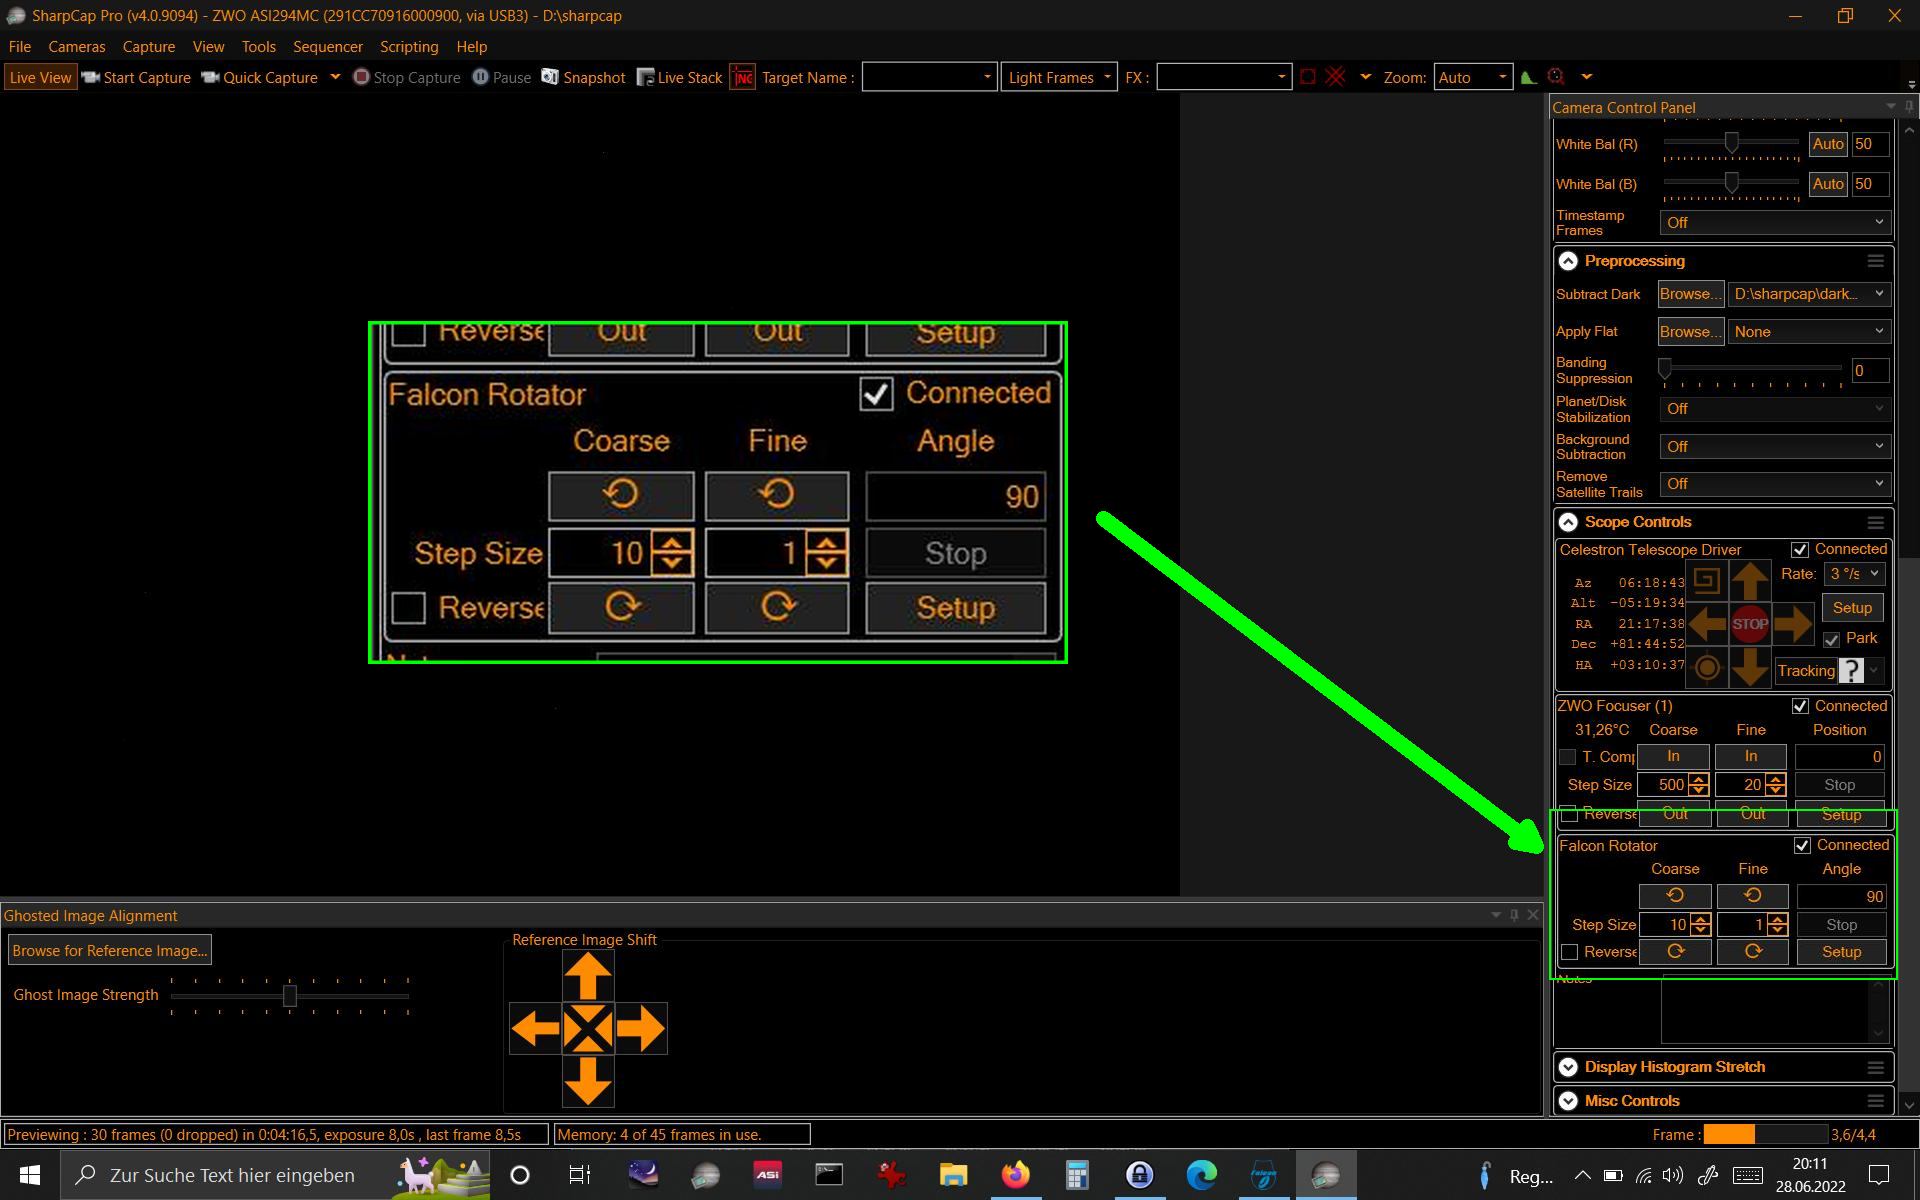Toggle Falcon Rotator Connected checkbox
Viewport: 1920px width, 1200px height.
pos(1801,846)
